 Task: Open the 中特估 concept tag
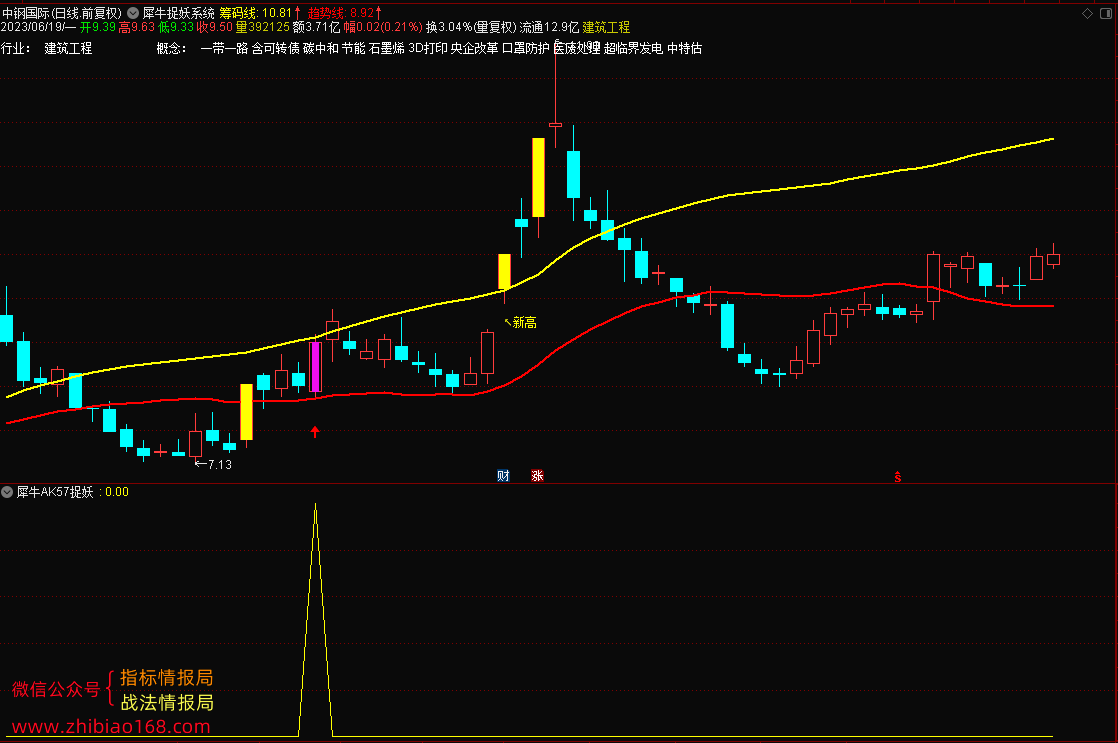684,48
